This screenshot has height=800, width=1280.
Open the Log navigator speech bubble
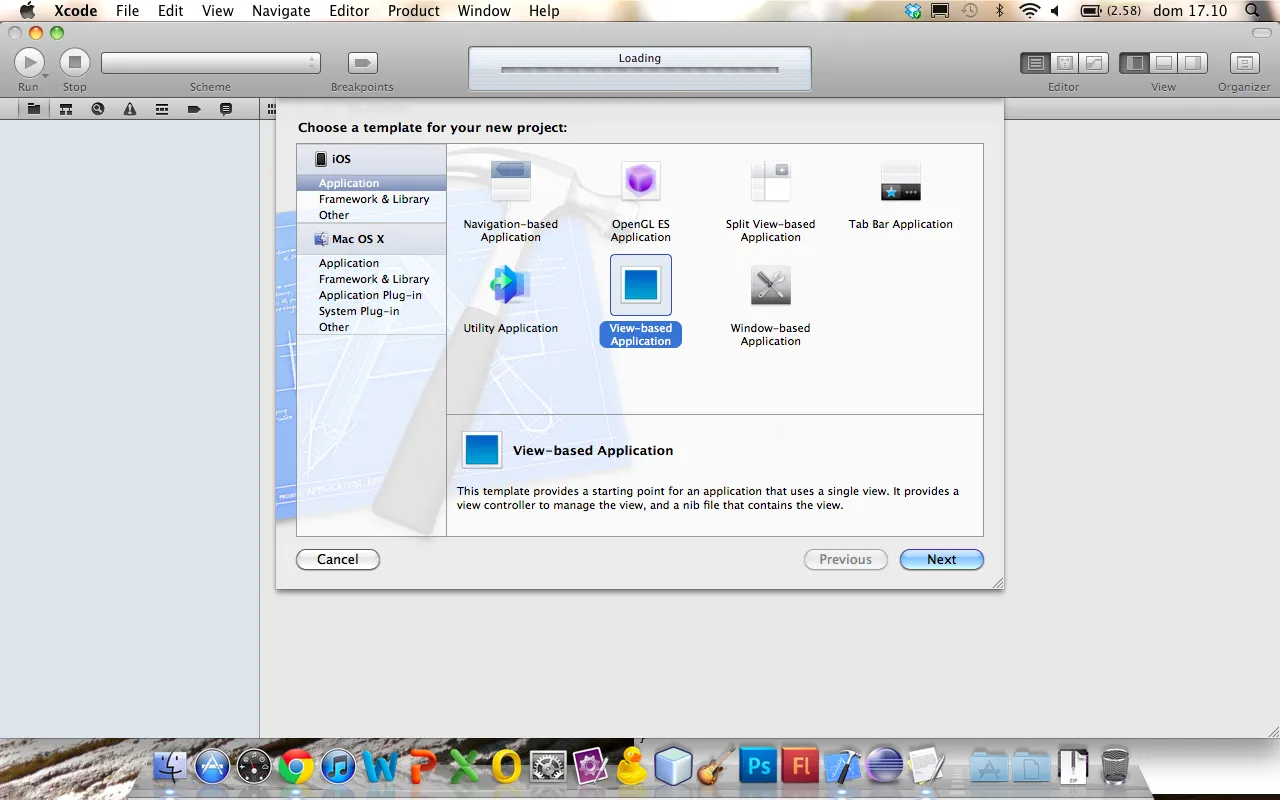pos(226,109)
